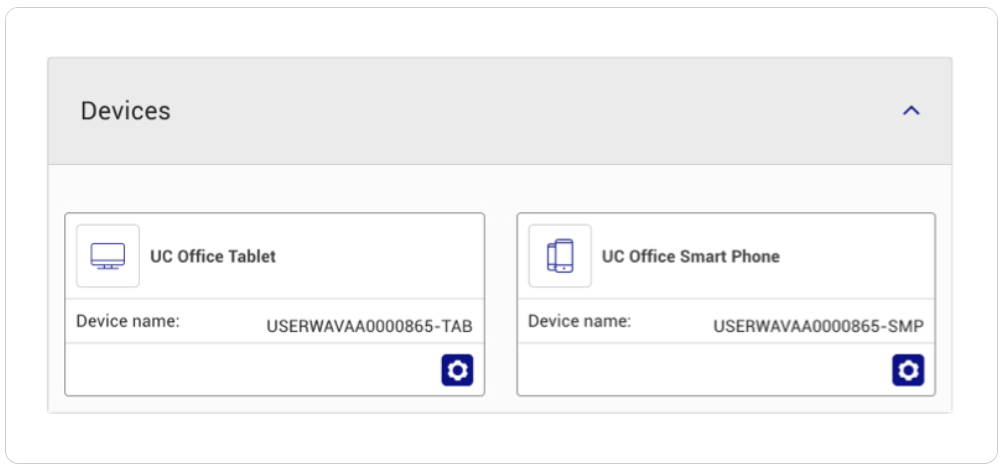Click the smart phone device name row
1005x470 pixels.
click(x=726, y=321)
